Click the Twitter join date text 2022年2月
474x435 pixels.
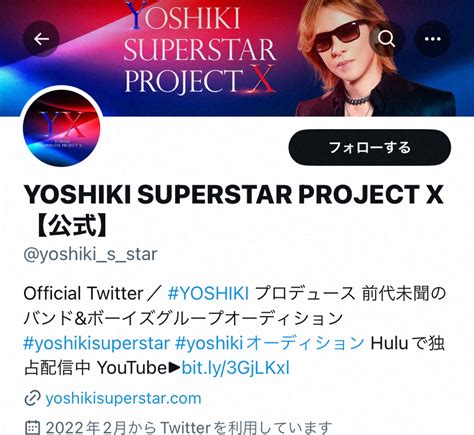click(85, 428)
